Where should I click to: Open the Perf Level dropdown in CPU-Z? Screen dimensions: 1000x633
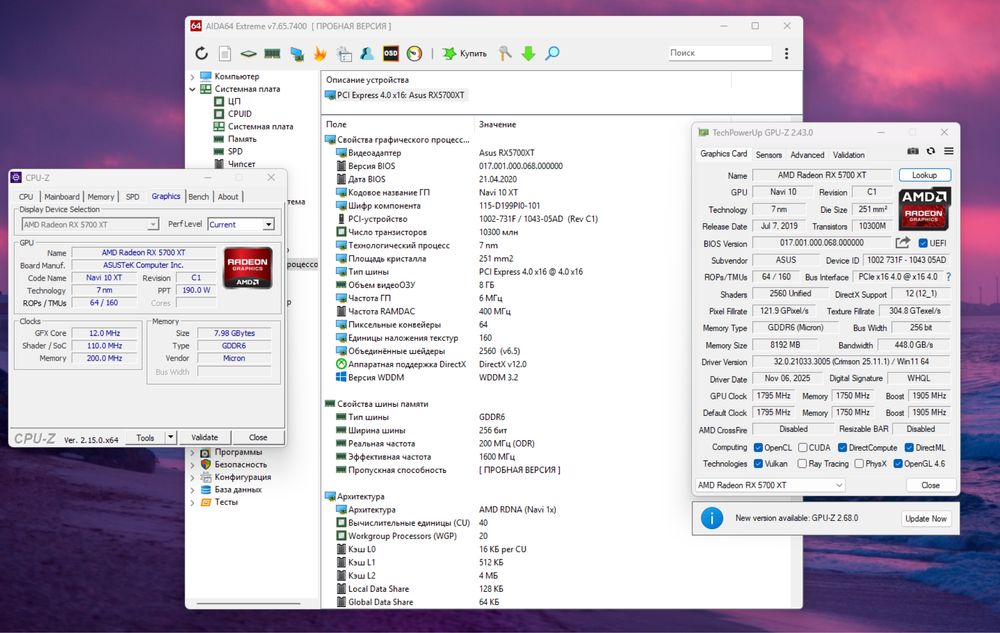[x=268, y=224]
